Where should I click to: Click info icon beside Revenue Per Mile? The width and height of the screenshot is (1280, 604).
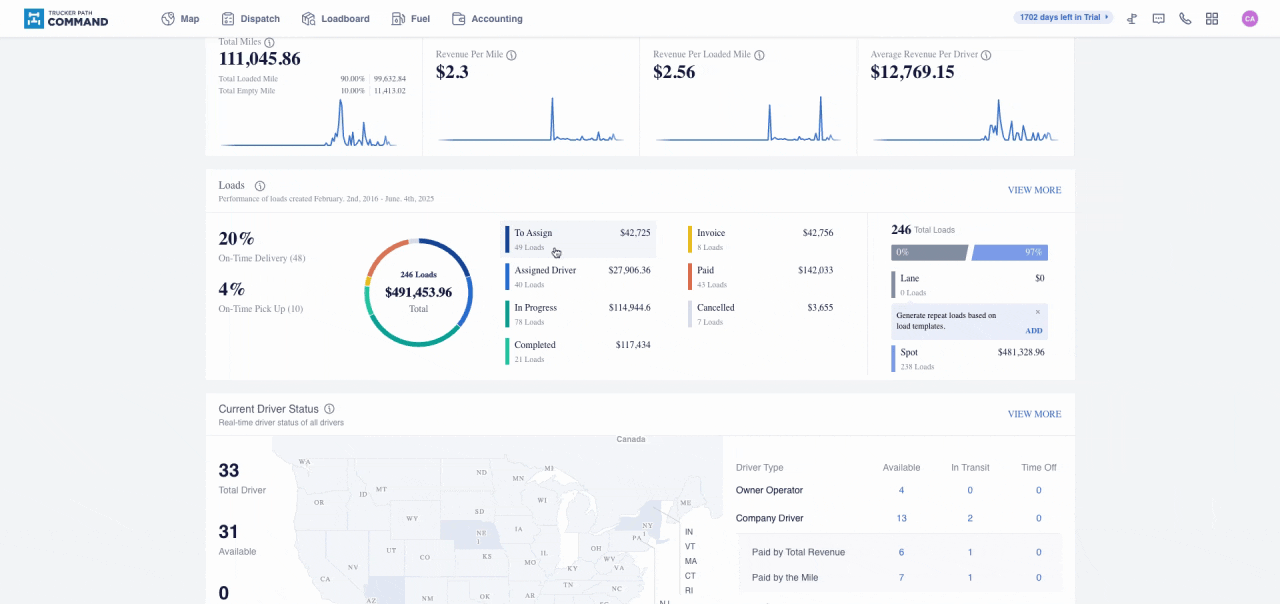pos(511,56)
